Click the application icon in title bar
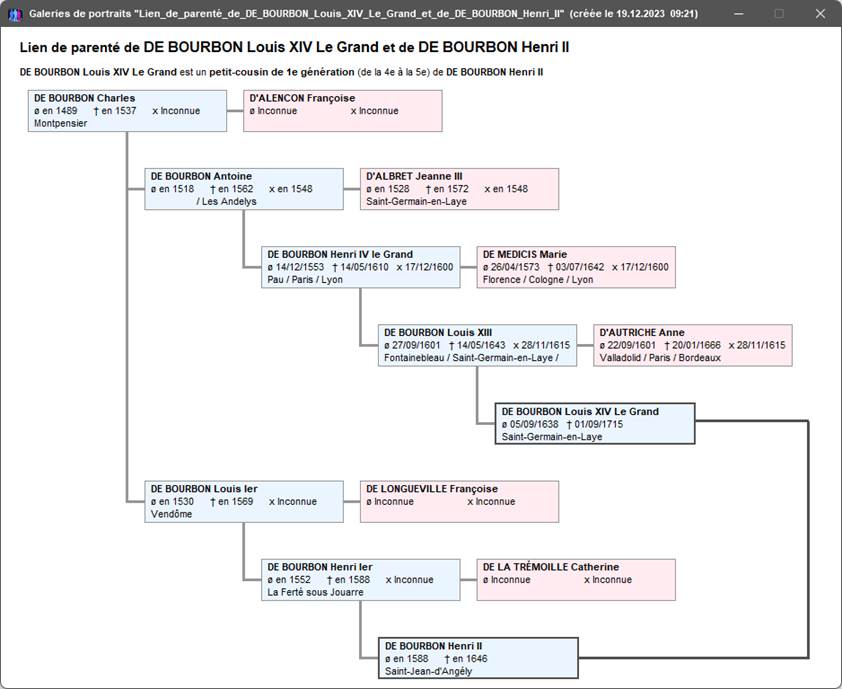The height and width of the screenshot is (689, 842). (15, 14)
